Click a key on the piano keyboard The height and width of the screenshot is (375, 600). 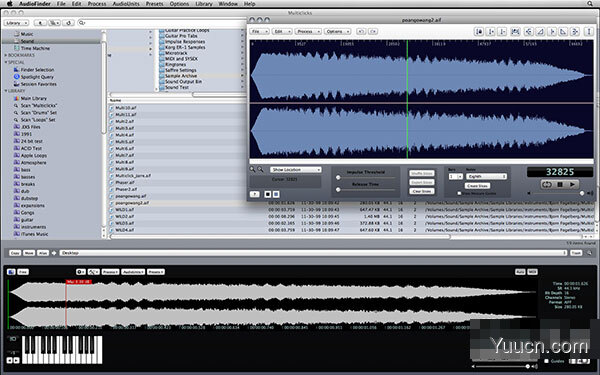(x=62, y=350)
